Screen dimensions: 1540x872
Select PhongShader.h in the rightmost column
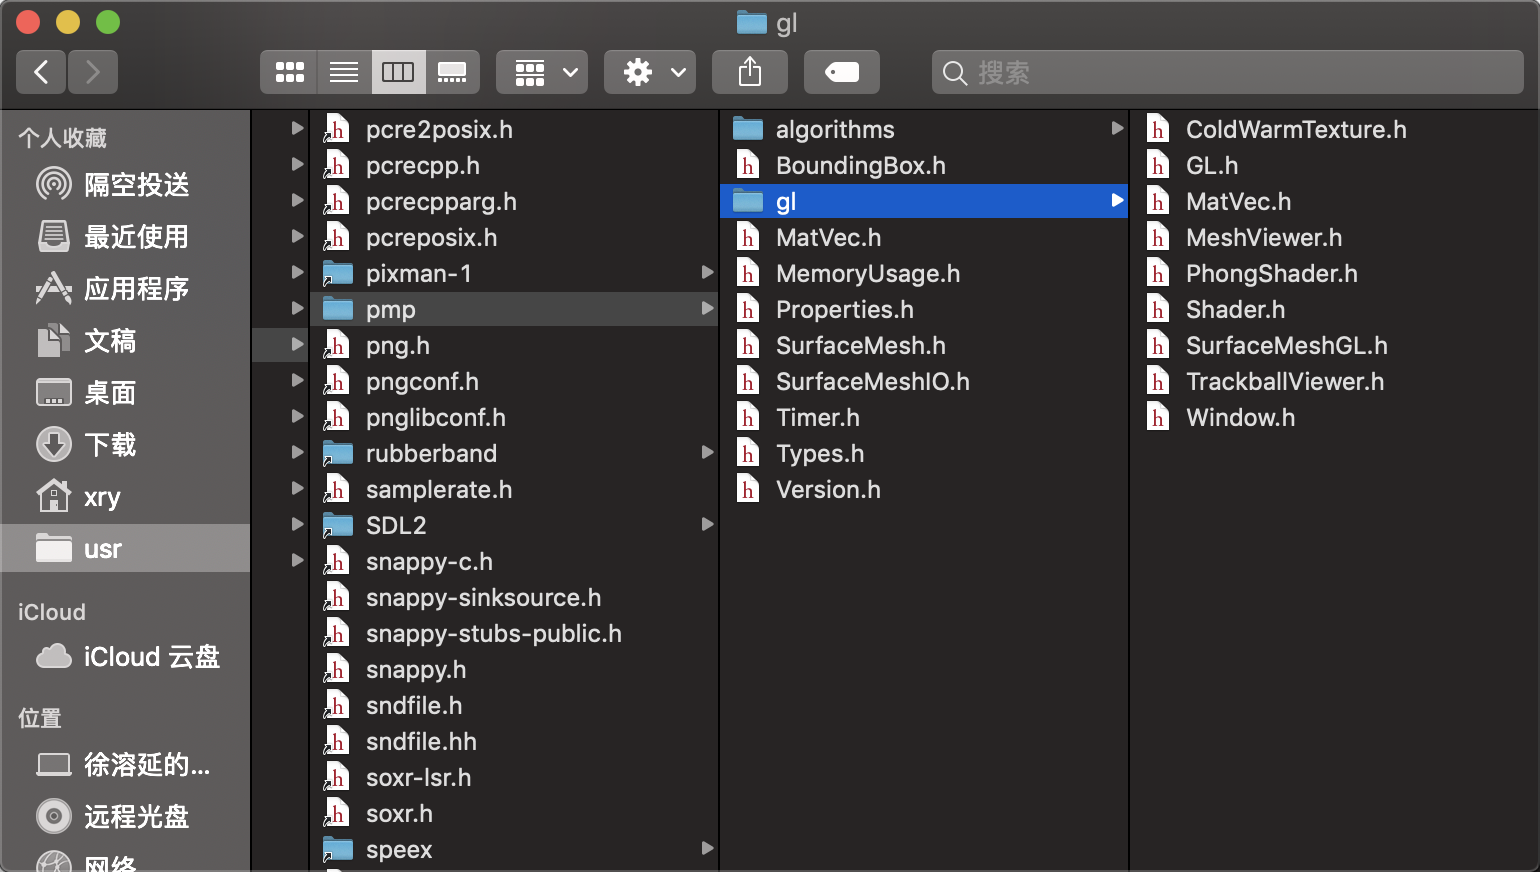click(x=1272, y=273)
